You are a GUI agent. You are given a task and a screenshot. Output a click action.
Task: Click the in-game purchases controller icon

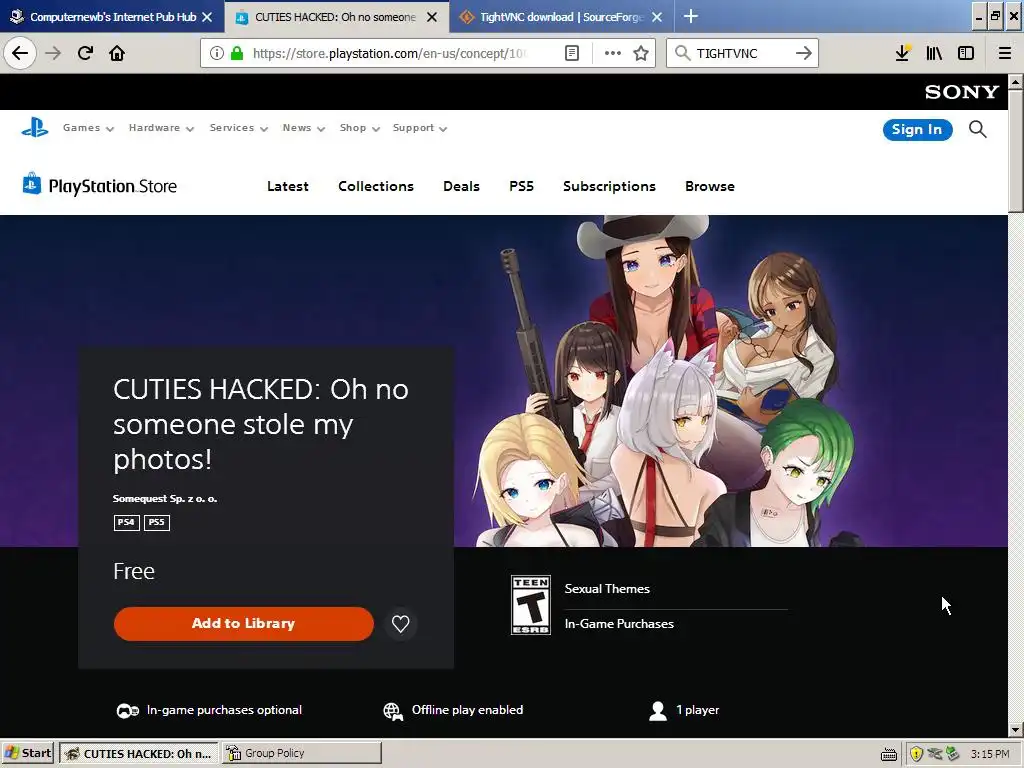coord(127,711)
